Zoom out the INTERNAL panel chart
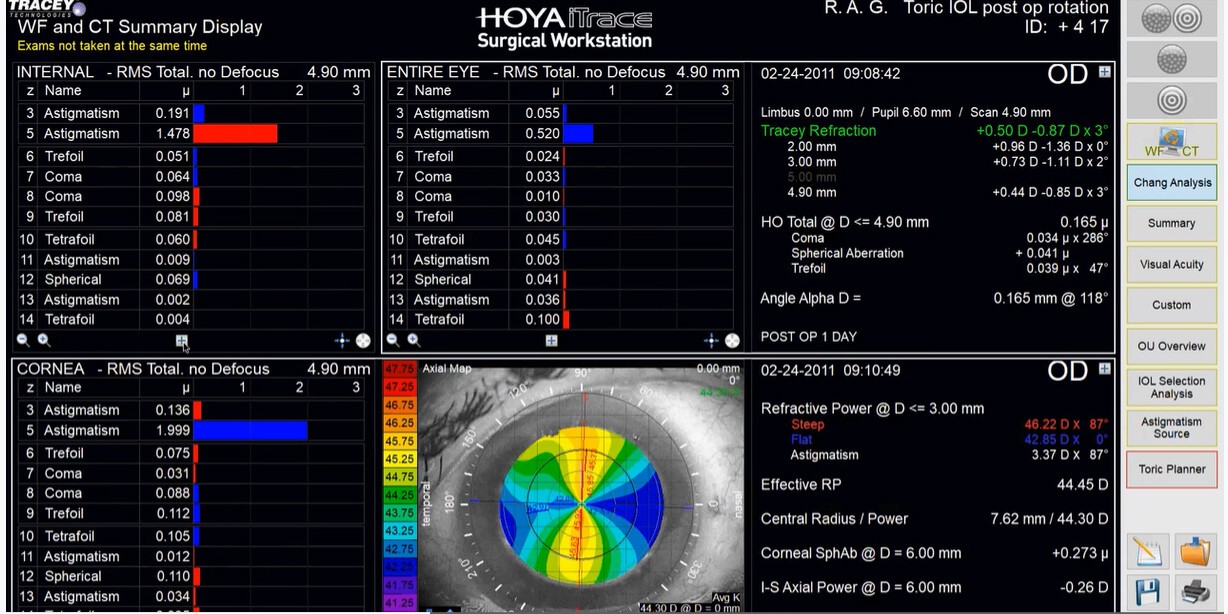The height and width of the screenshot is (614, 1228). pos(23,341)
